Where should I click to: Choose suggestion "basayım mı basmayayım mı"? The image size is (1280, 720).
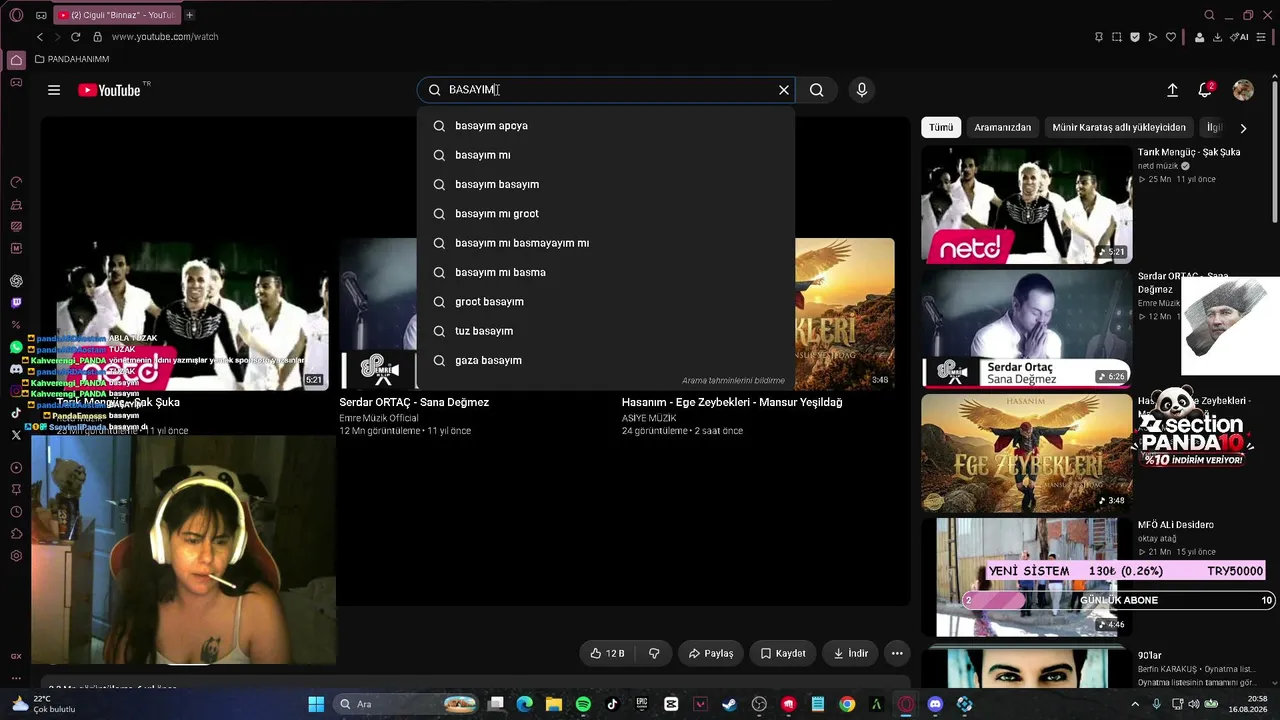(606, 243)
